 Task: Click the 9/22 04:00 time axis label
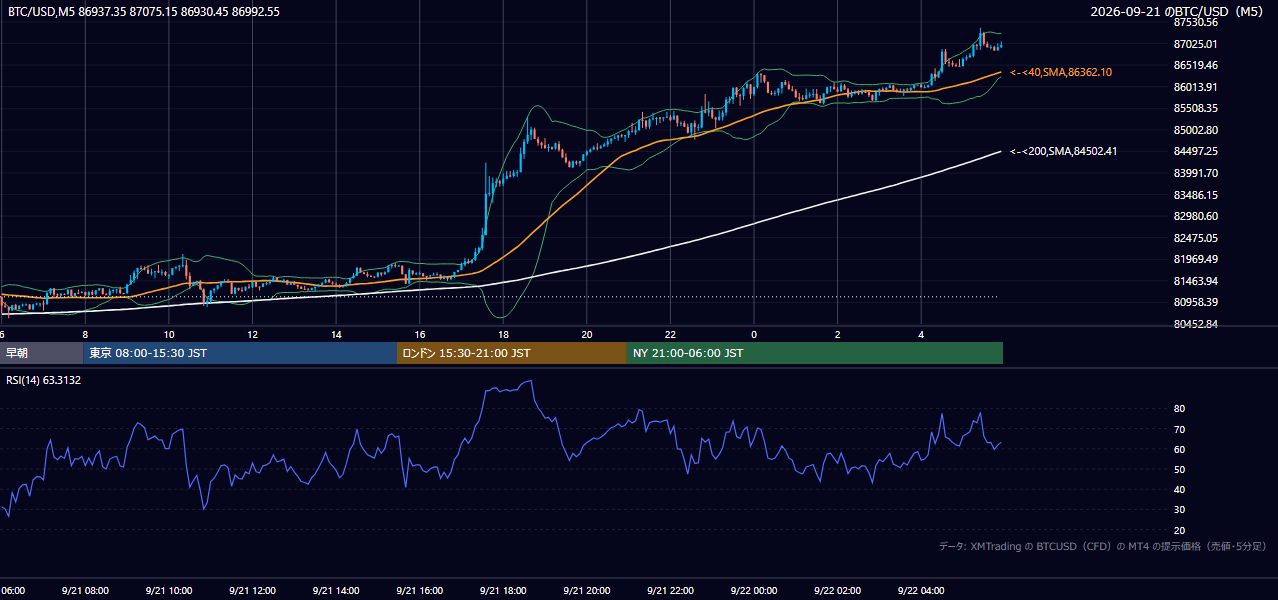[921, 591]
